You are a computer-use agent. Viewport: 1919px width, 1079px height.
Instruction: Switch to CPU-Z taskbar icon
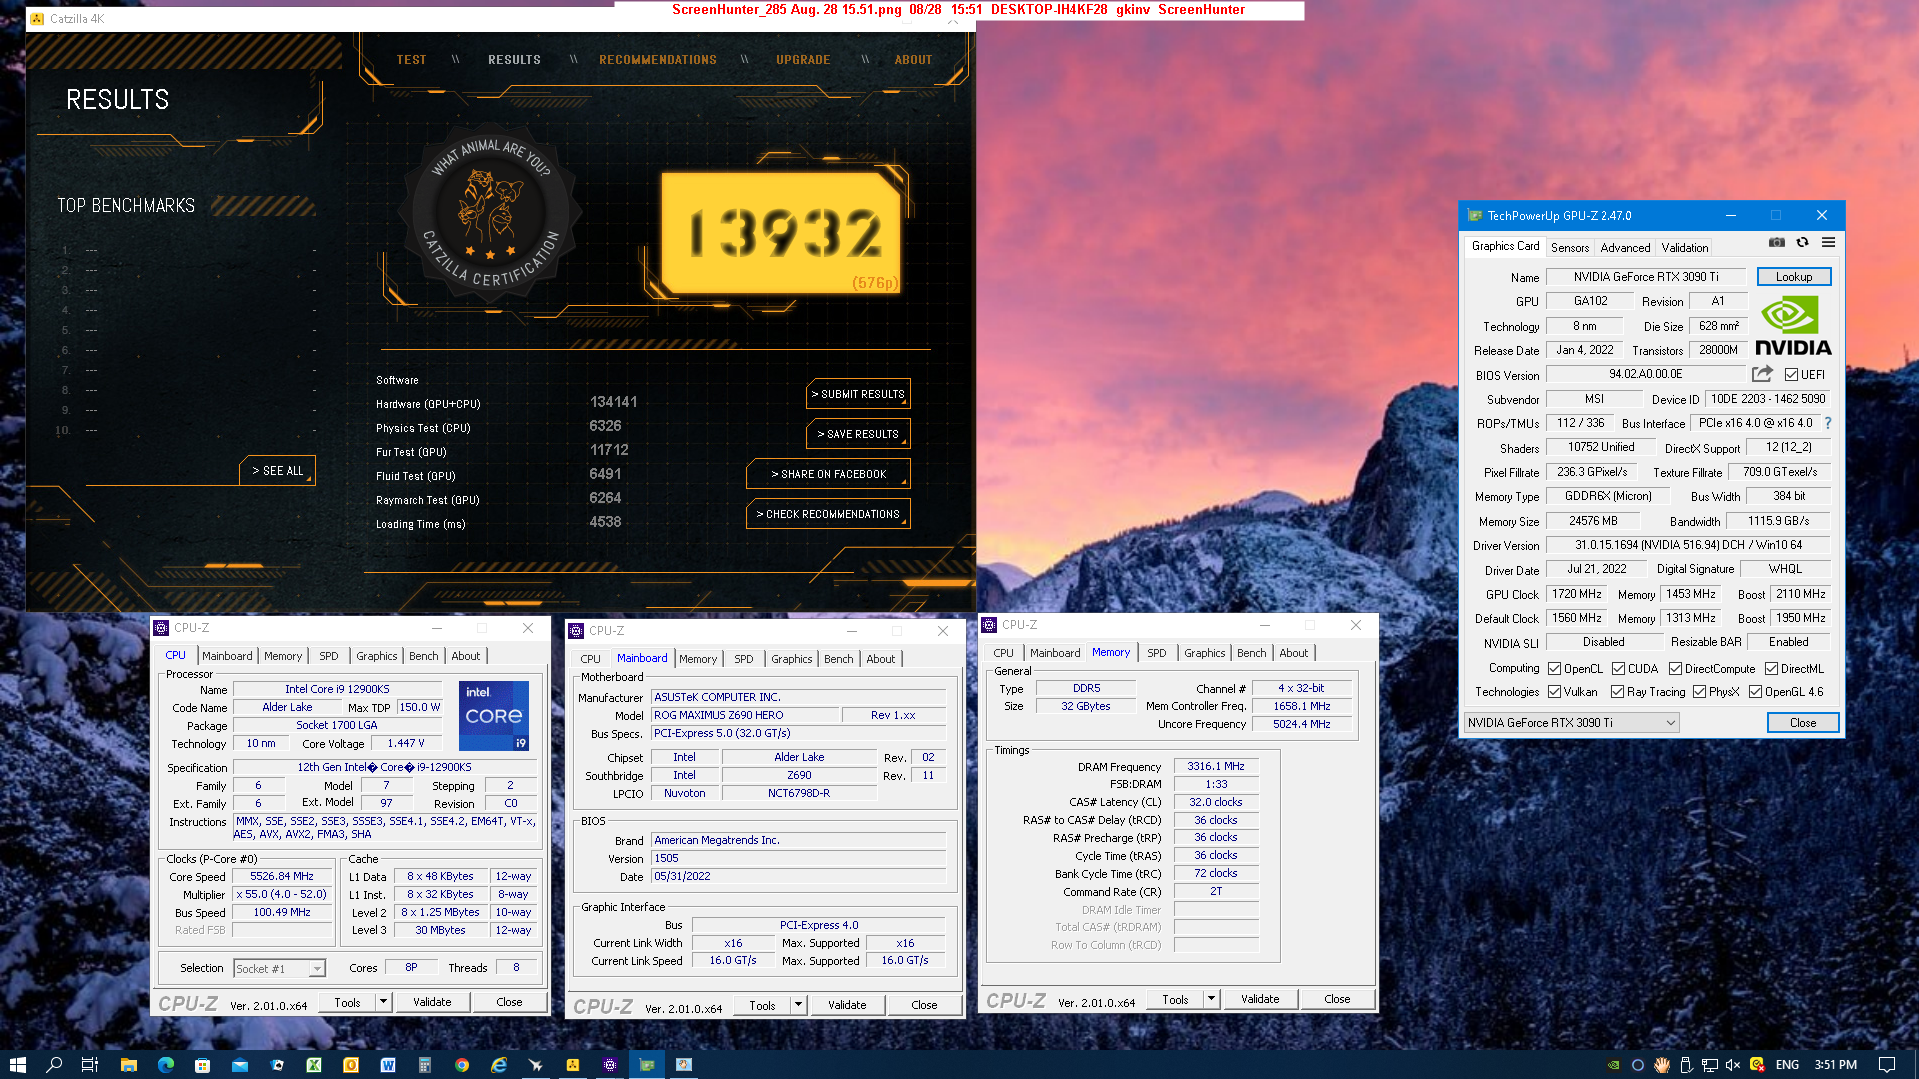(610, 1065)
